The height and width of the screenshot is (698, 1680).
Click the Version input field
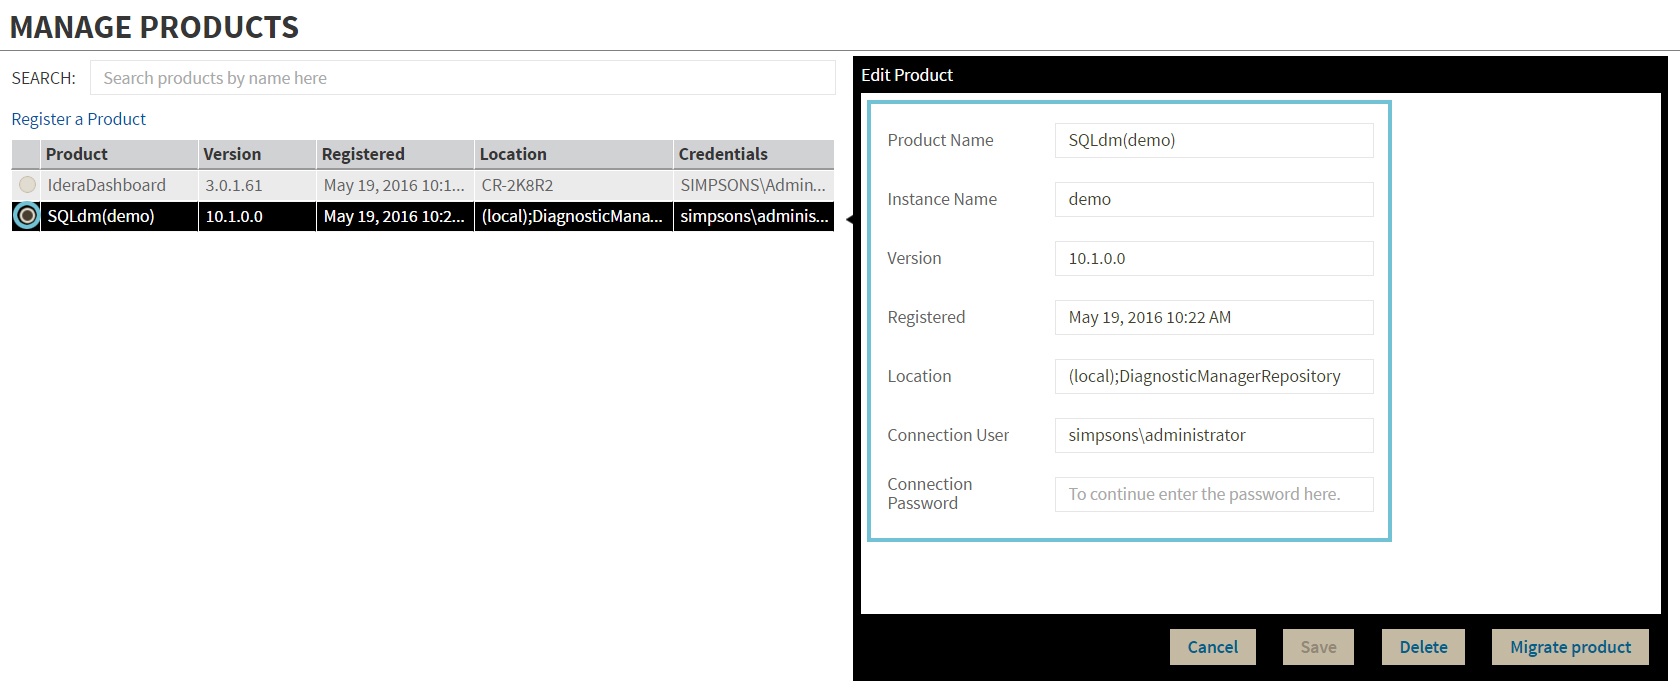click(1213, 258)
